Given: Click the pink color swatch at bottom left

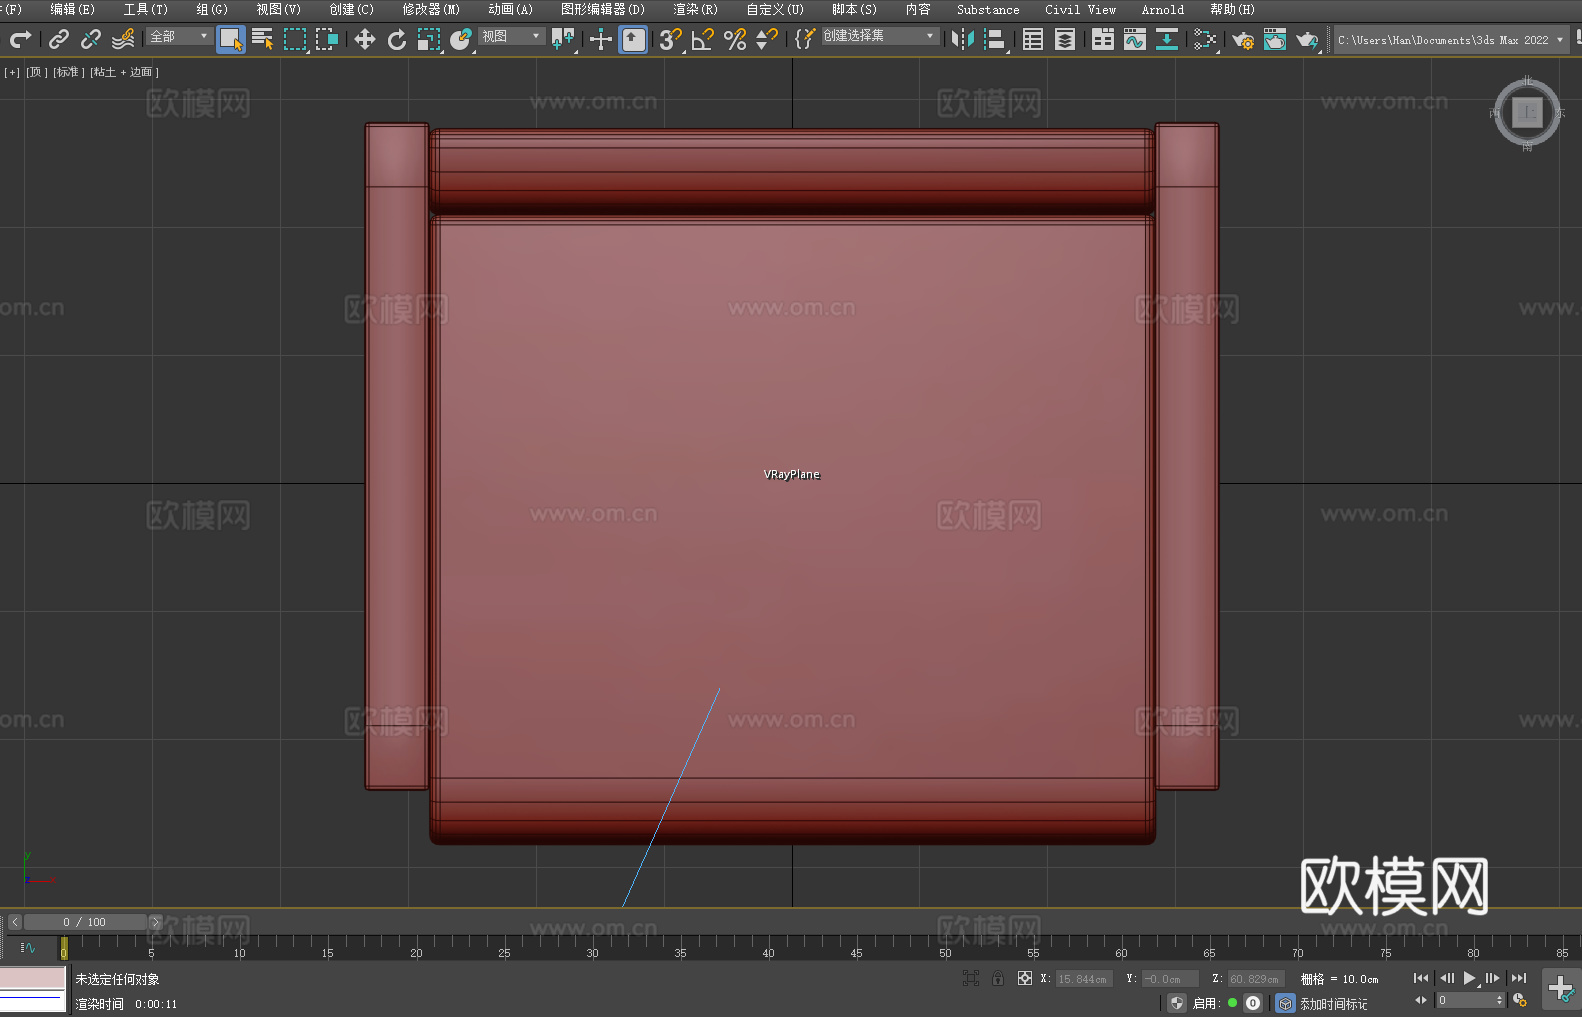Looking at the screenshot, I should pyautogui.click(x=33, y=977).
